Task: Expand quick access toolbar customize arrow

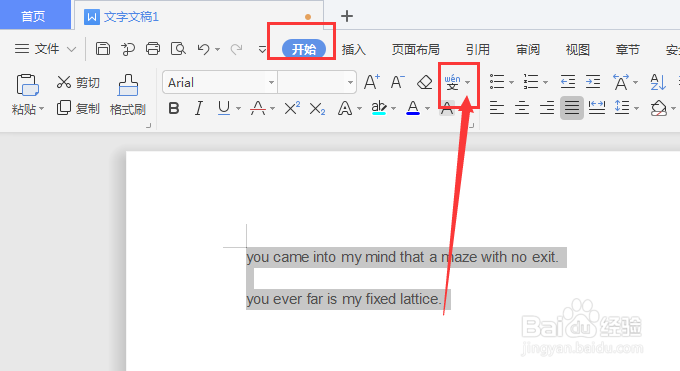Action: pos(262,49)
